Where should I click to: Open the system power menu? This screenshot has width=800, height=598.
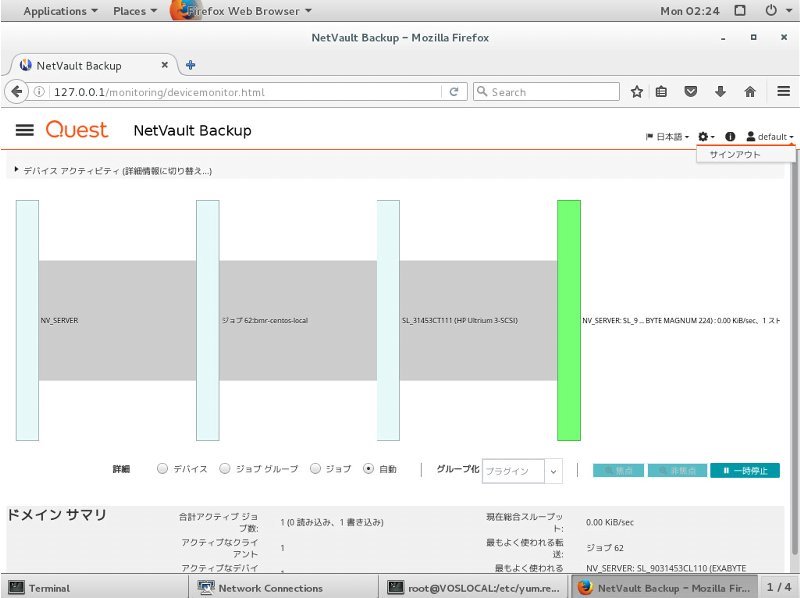pyautogui.click(x=778, y=11)
